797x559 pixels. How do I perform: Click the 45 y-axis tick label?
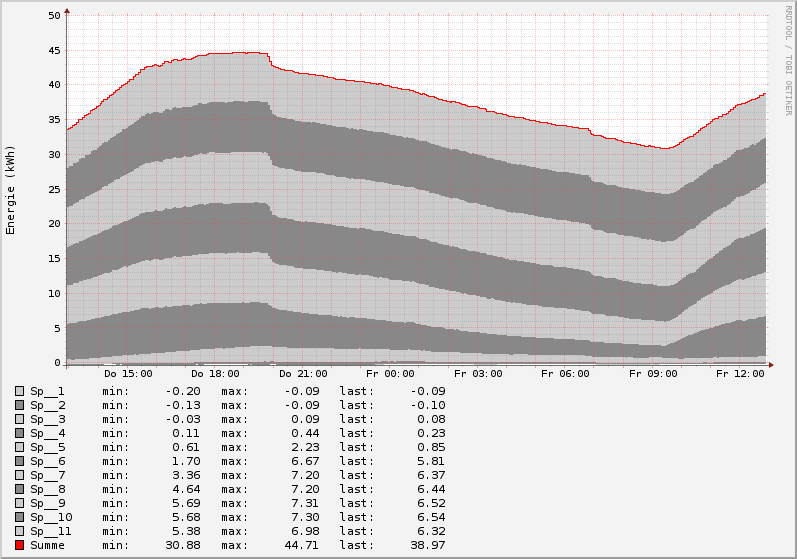coord(54,50)
